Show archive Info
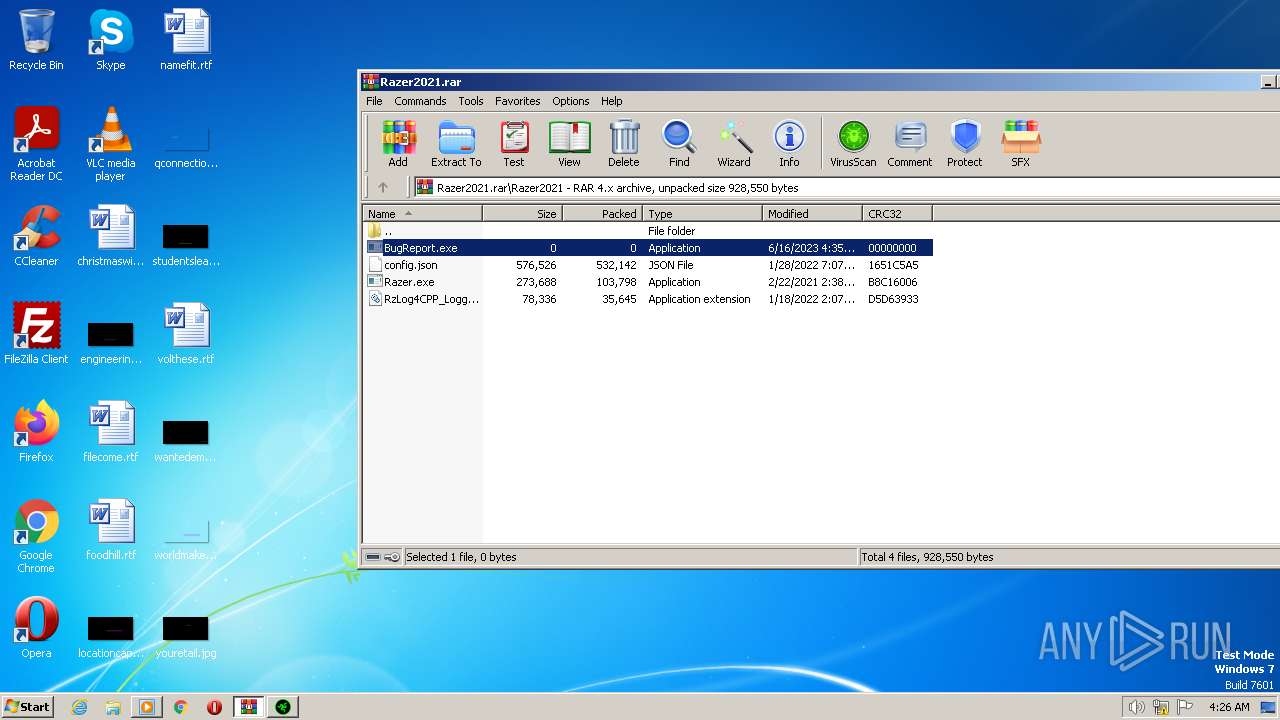 (789, 143)
